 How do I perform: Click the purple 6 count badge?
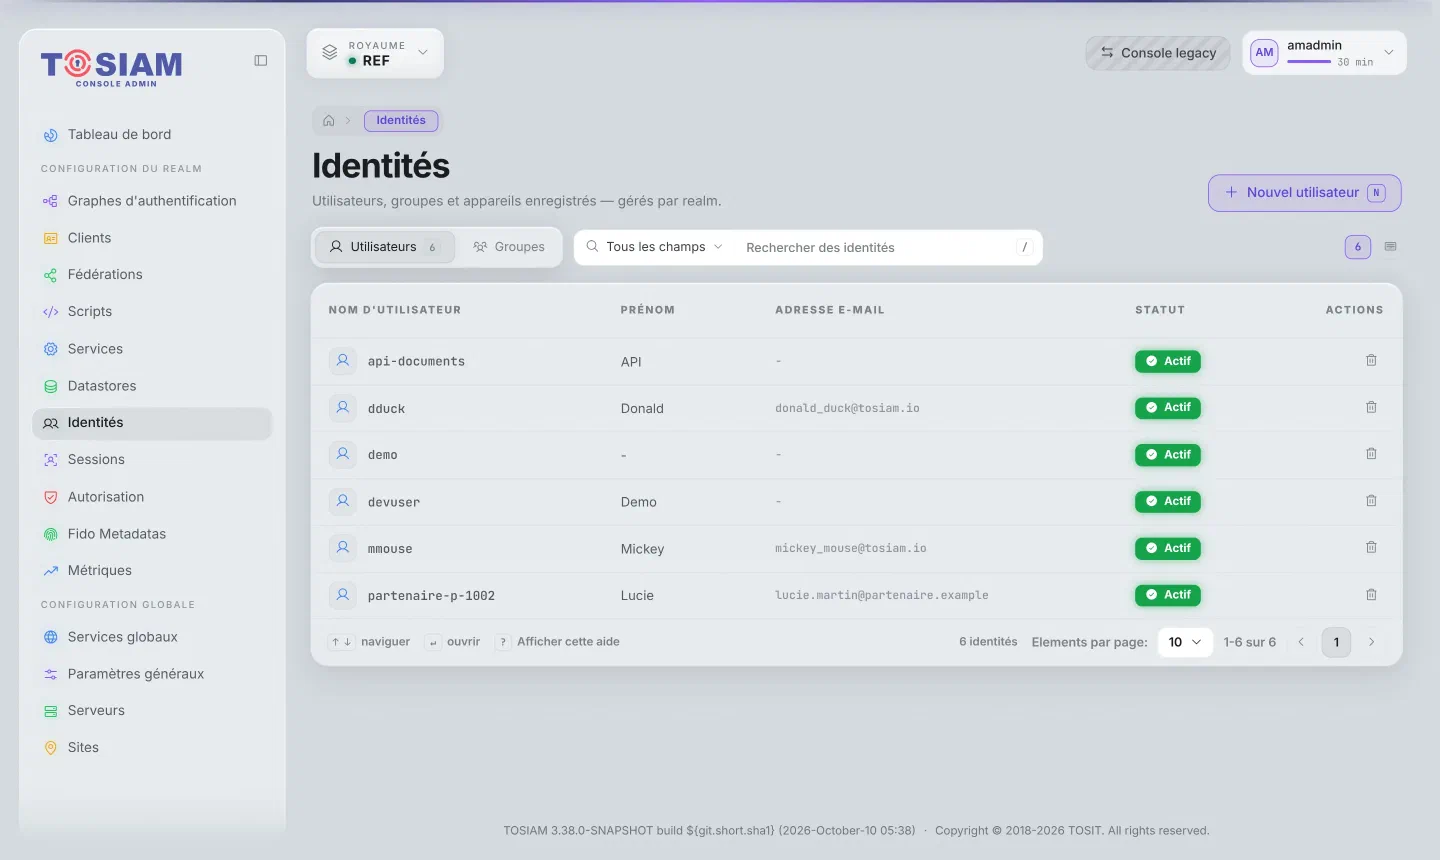pyautogui.click(x=1357, y=247)
